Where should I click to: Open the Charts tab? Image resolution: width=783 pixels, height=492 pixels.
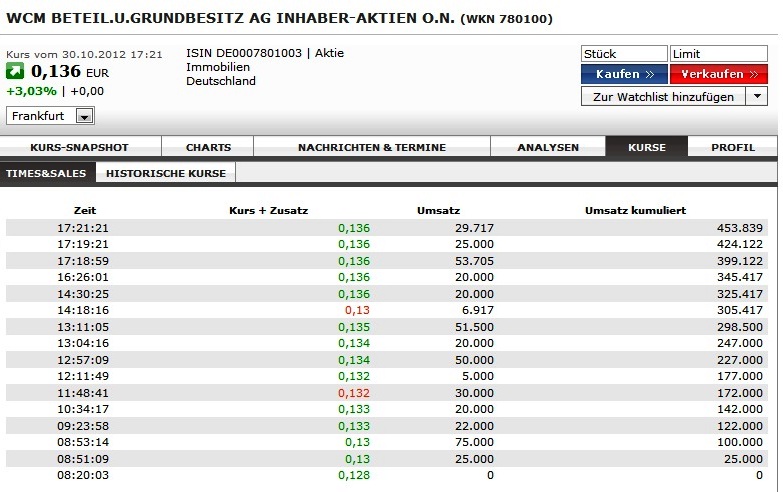(208, 147)
